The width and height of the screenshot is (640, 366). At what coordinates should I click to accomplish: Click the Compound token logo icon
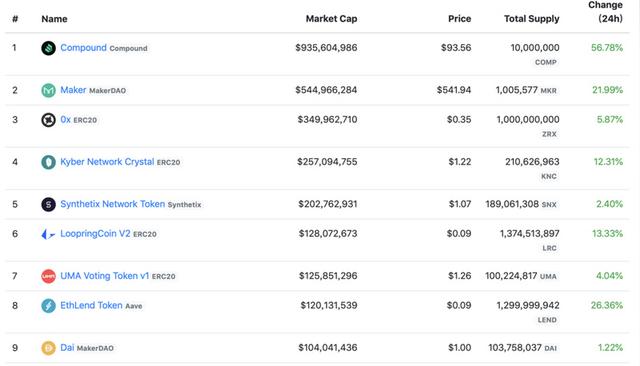[x=48, y=48]
